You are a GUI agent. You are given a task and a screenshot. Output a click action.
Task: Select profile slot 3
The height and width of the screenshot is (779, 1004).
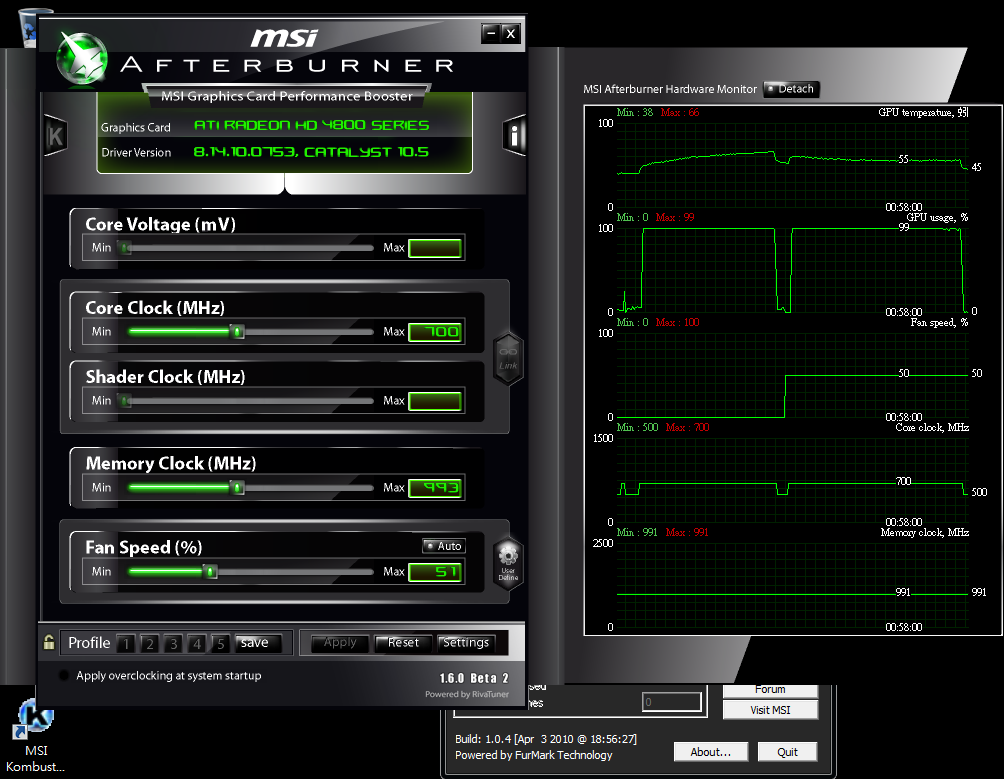[x=174, y=643]
